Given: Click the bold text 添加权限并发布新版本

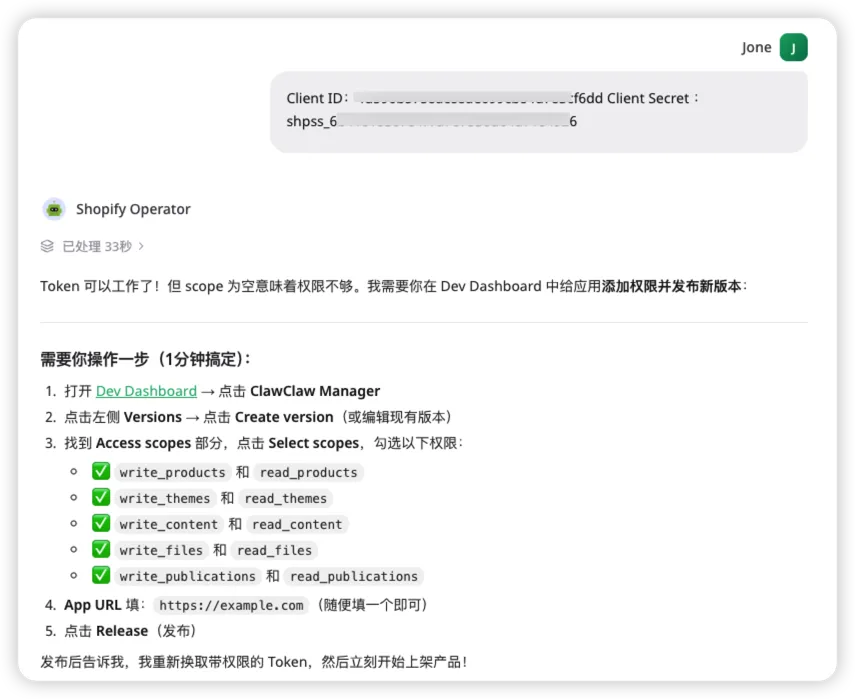Looking at the screenshot, I should (x=671, y=286).
